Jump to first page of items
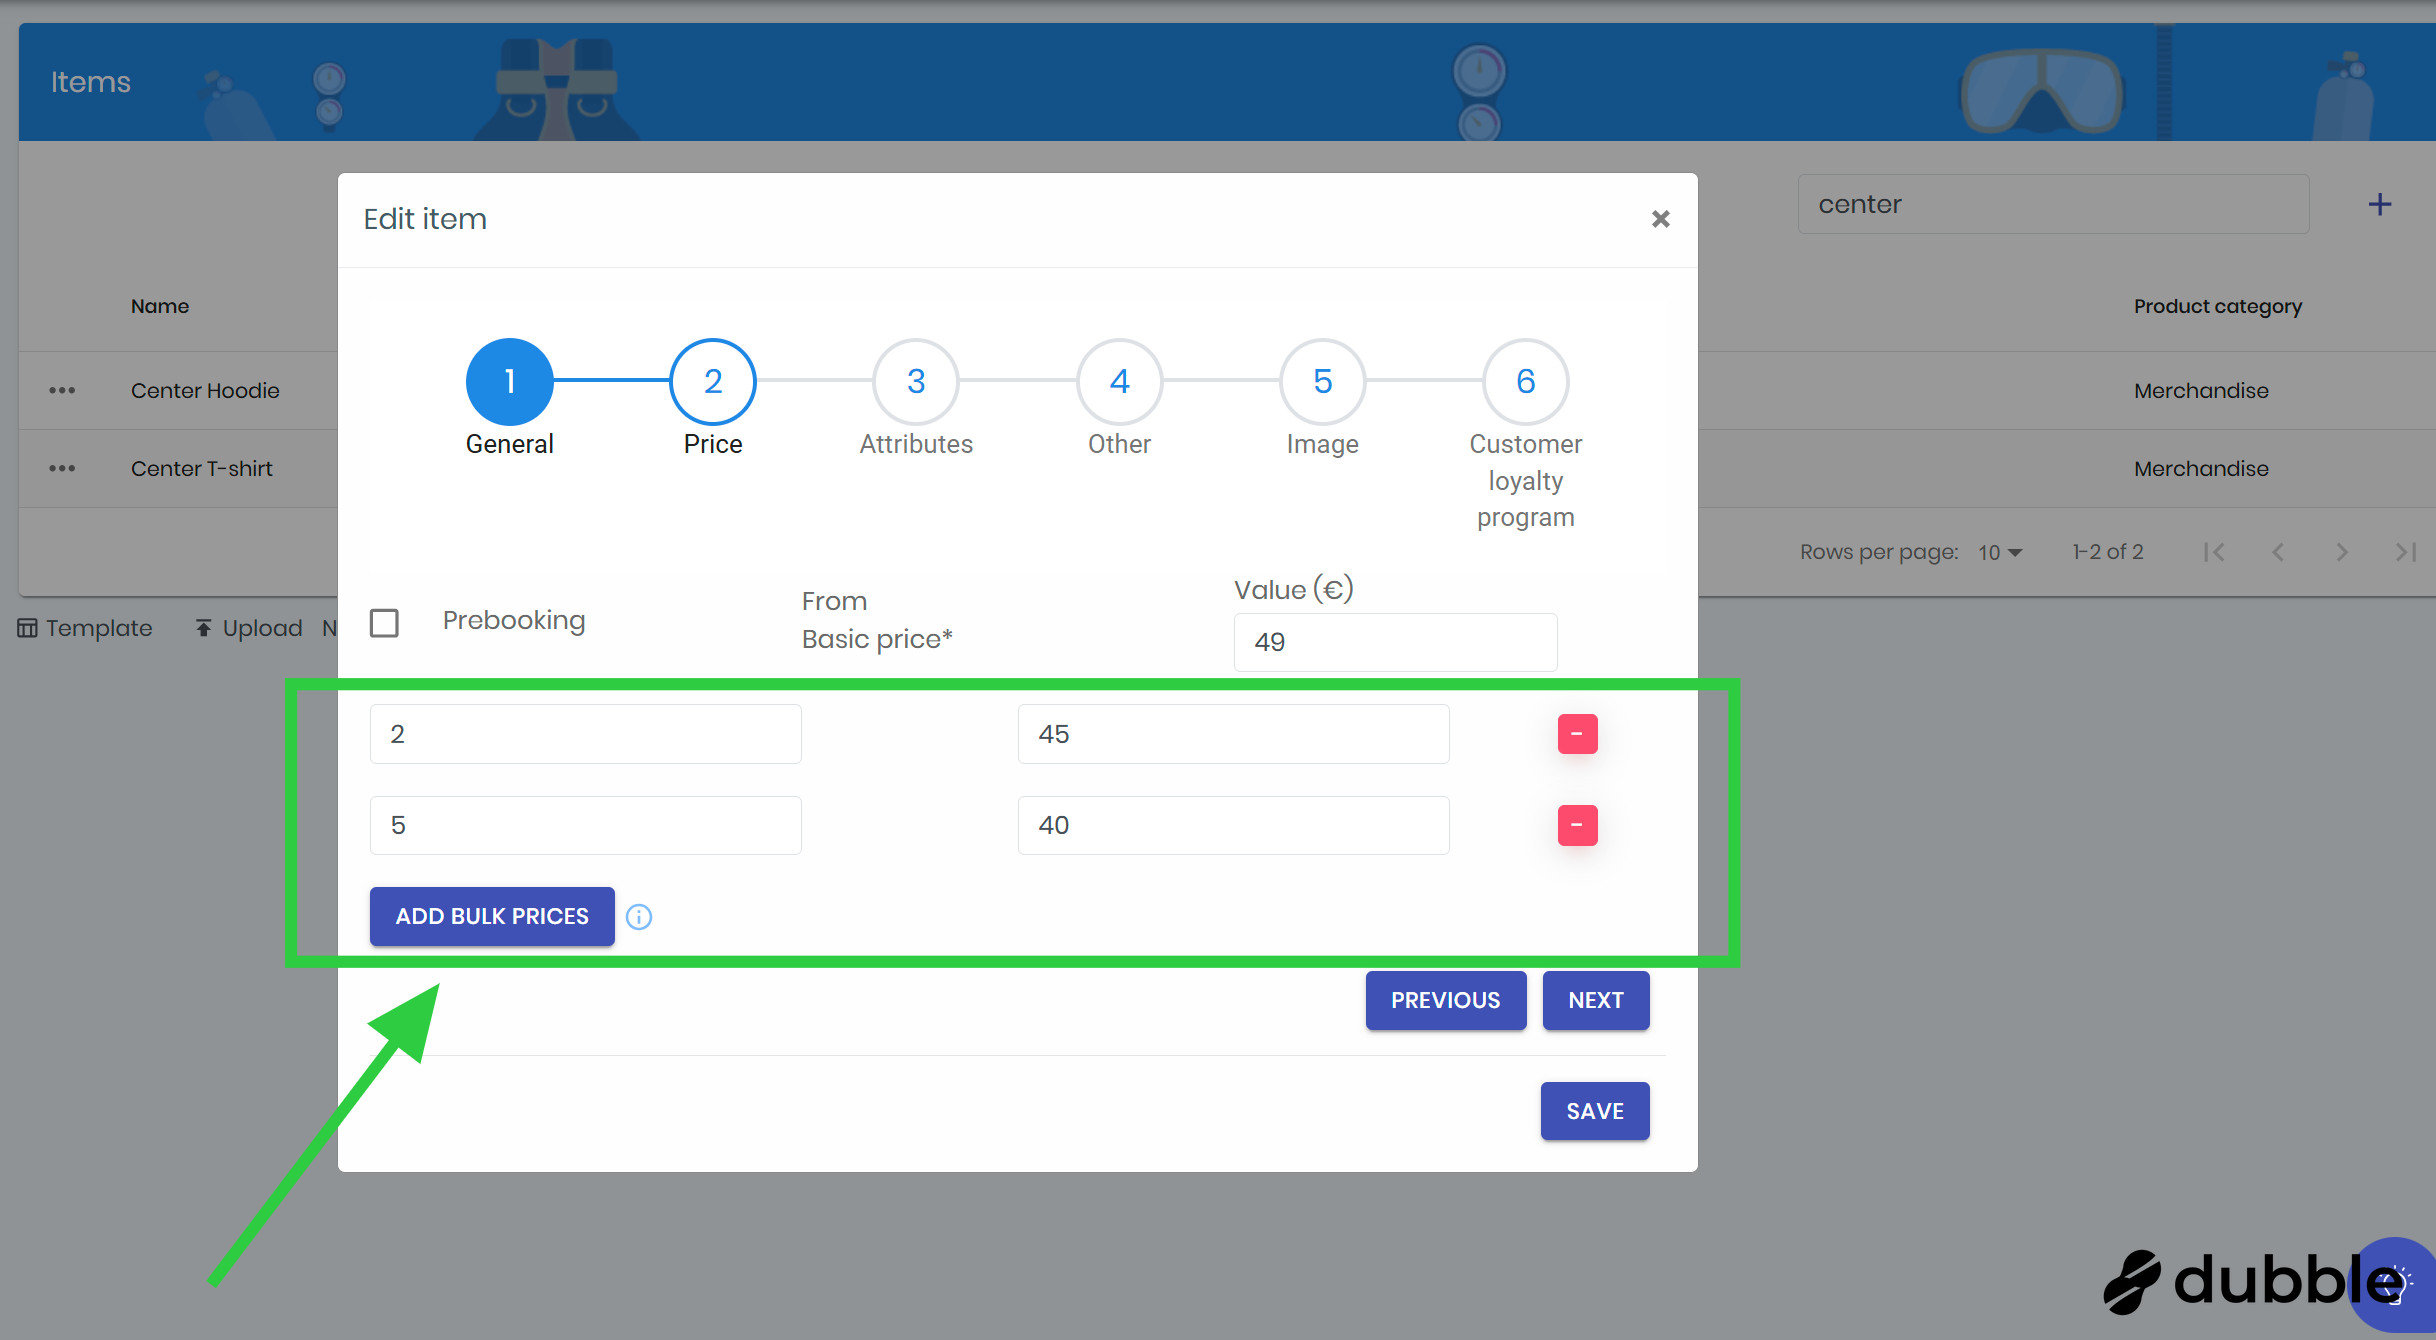Viewport: 2436px width, 1340px height. (2214, 552)
